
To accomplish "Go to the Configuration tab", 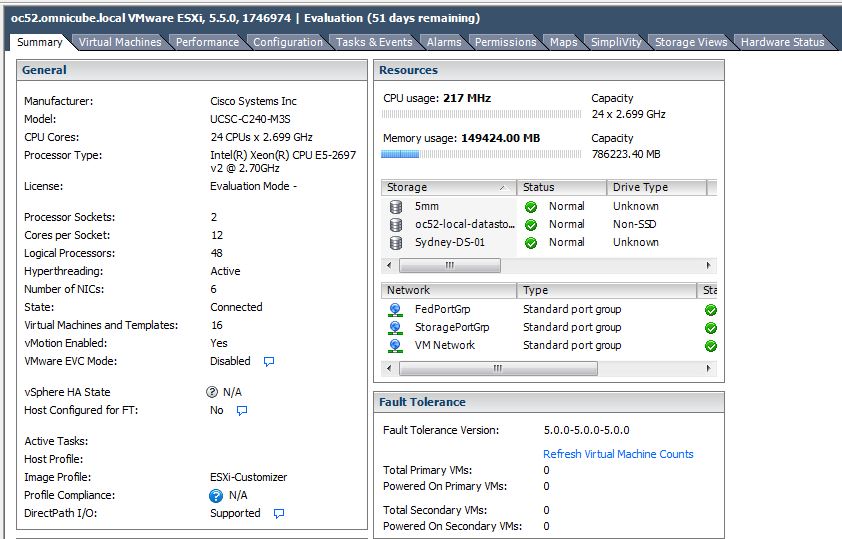I will tap(288, 42).
